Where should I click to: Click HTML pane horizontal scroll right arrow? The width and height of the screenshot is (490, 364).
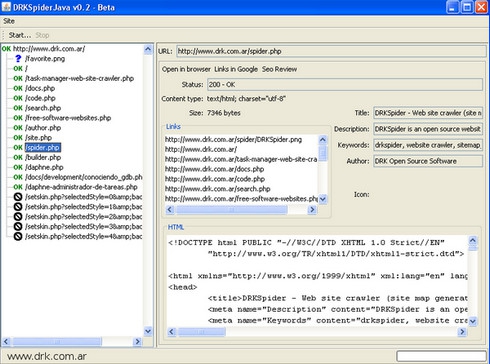point(462,332)
